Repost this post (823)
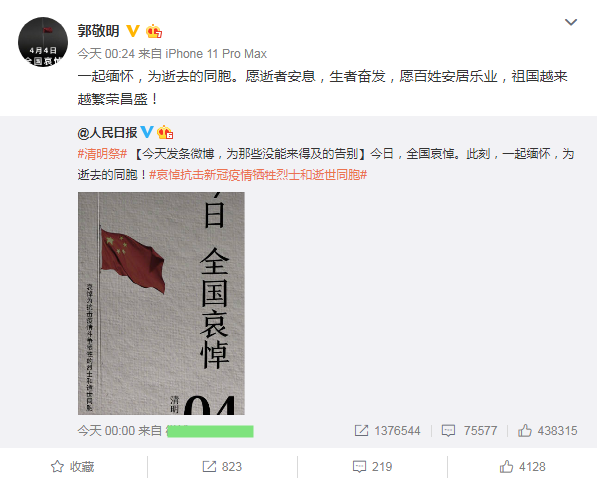Screen dimensions: 597x484 click(222, 466)
